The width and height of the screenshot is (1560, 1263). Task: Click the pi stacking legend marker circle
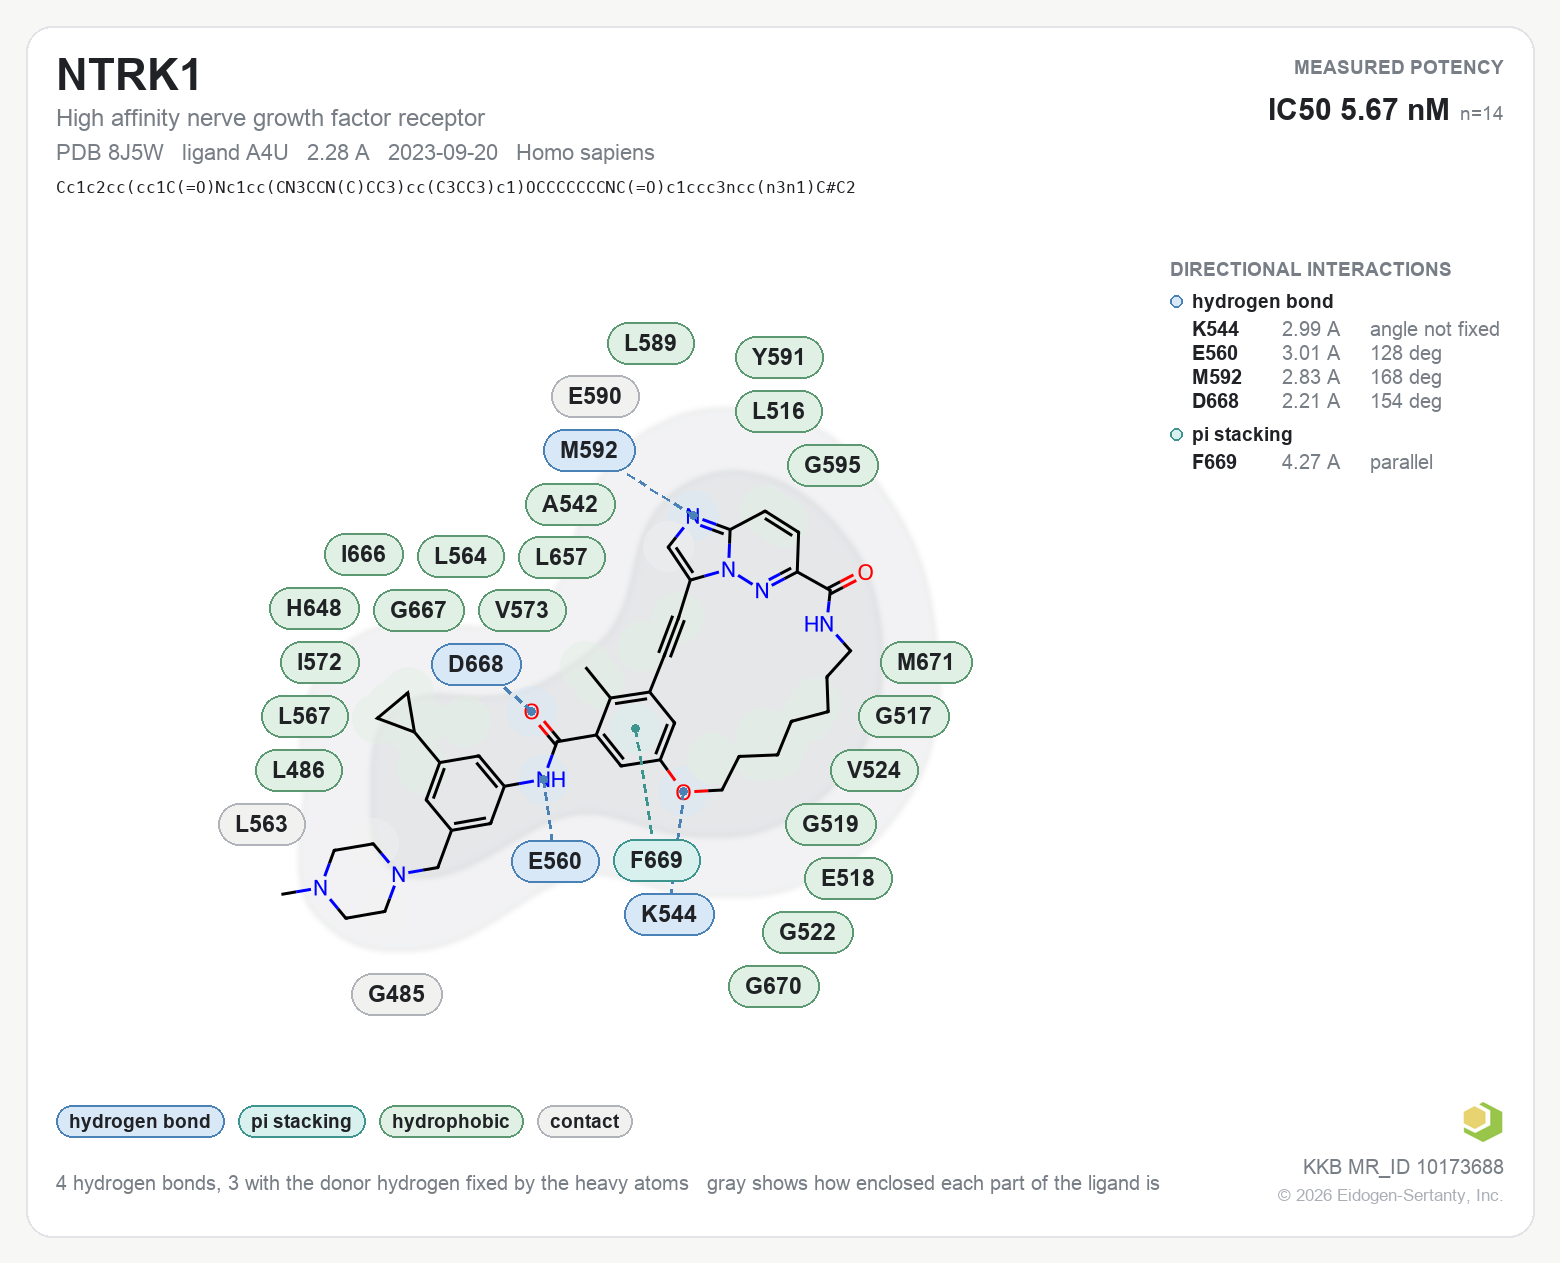click(x=1176, y=435)
